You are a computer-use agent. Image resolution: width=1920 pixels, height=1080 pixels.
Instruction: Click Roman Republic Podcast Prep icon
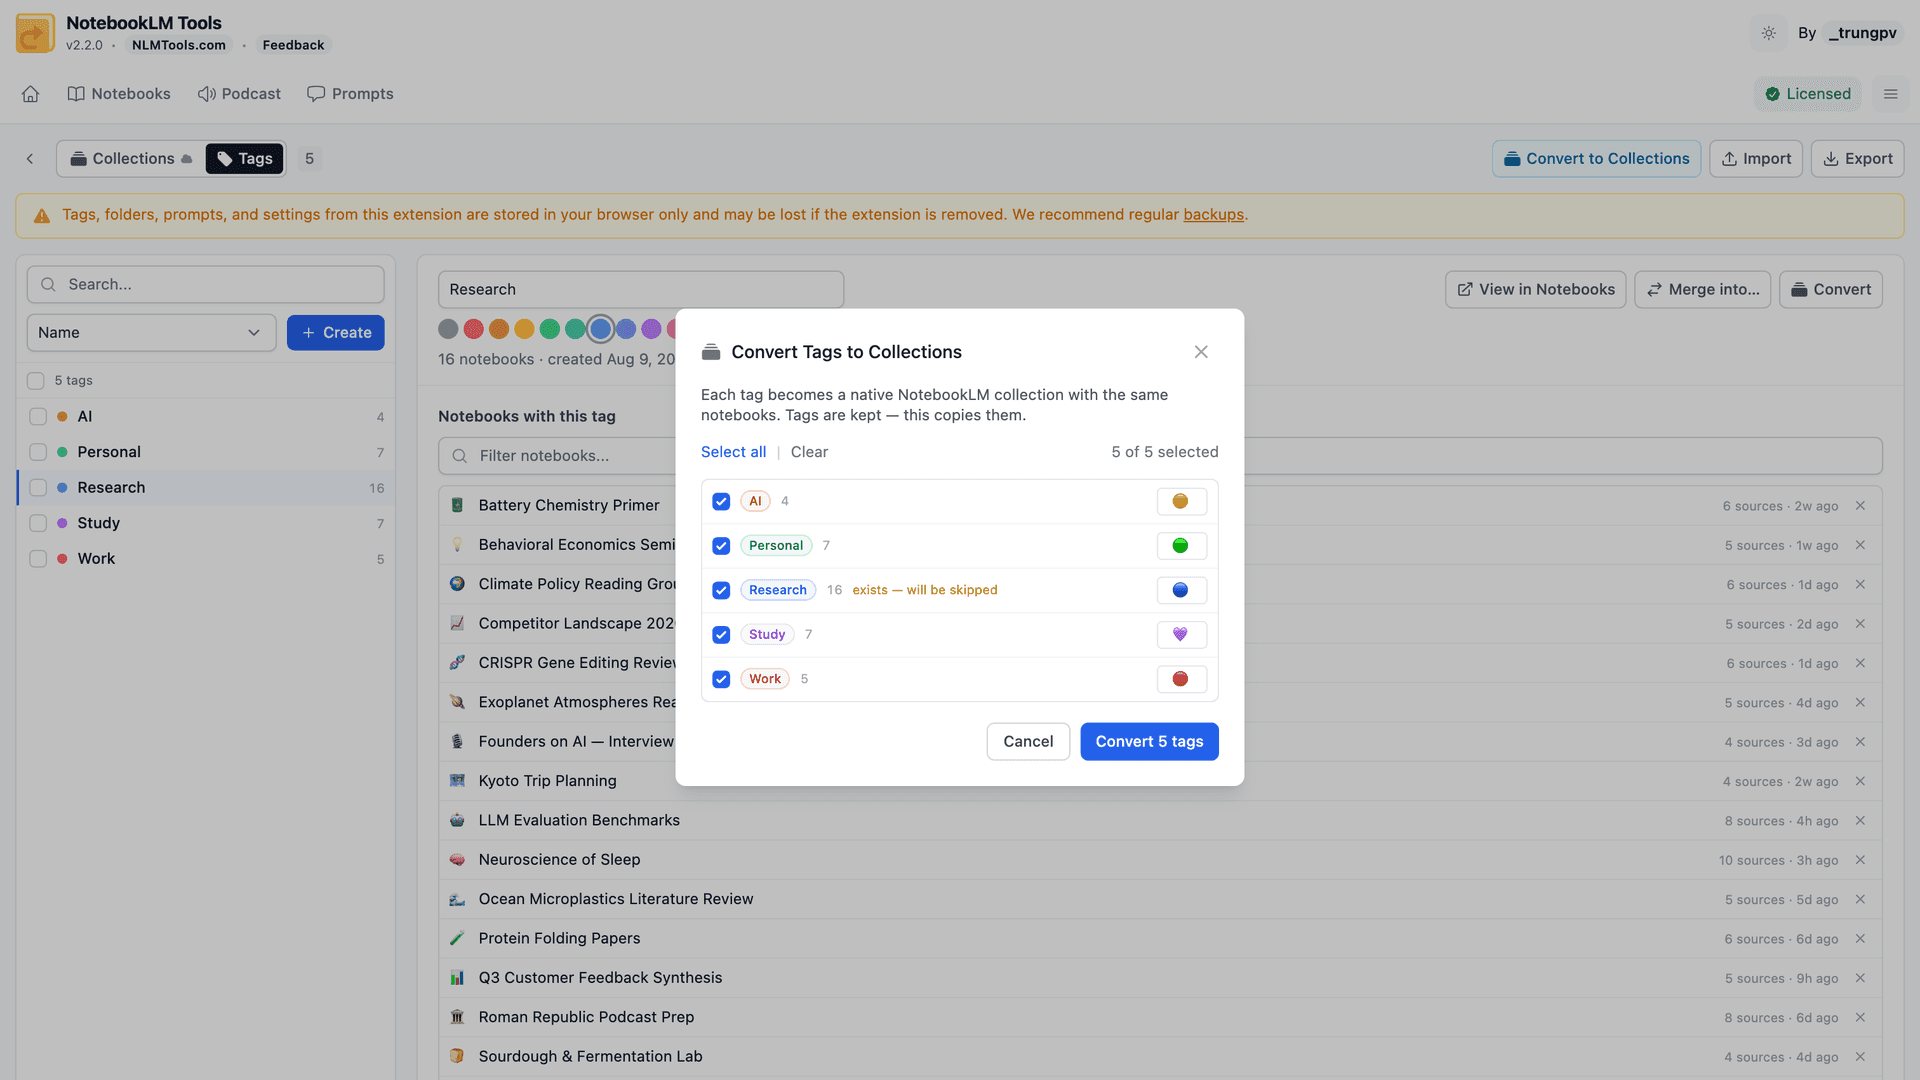click(x=457, y=1017)
